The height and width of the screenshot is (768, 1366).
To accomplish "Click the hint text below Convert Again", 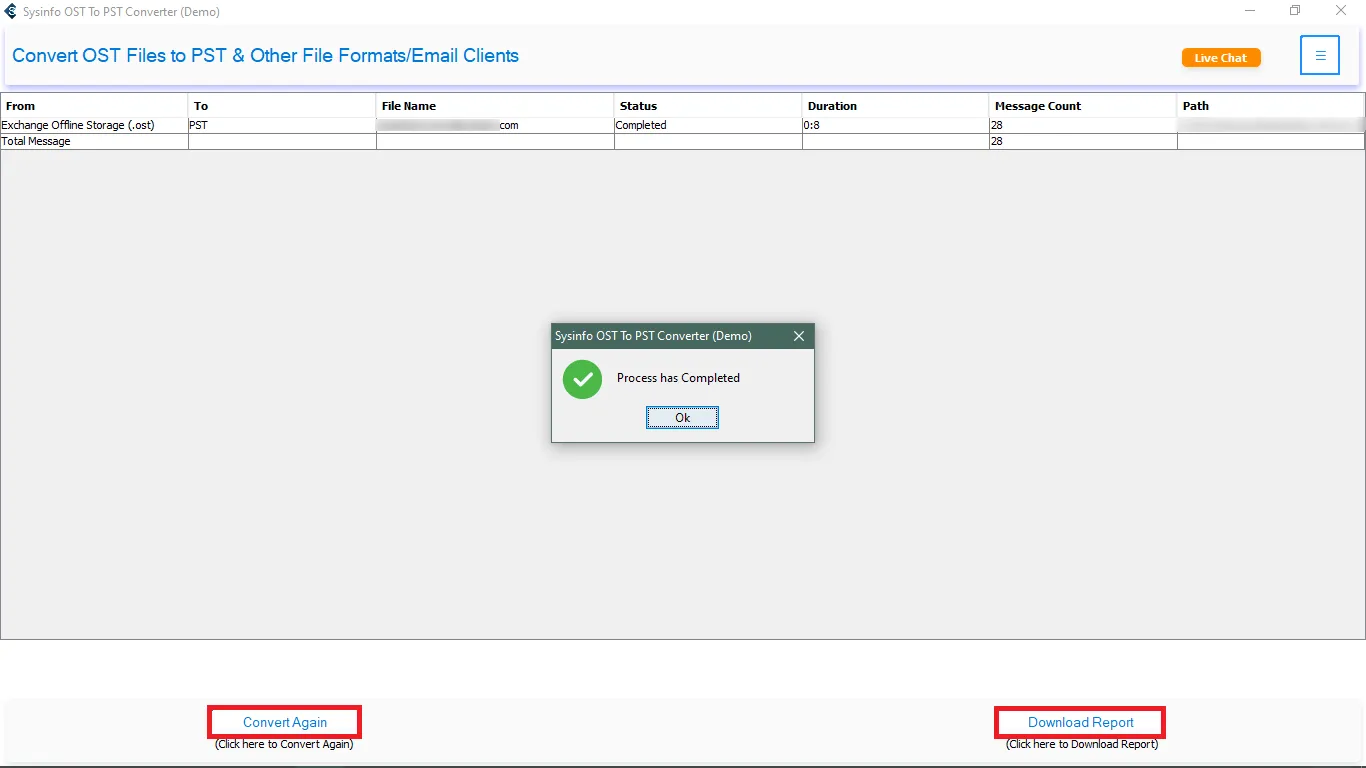I will coord(284,744).
